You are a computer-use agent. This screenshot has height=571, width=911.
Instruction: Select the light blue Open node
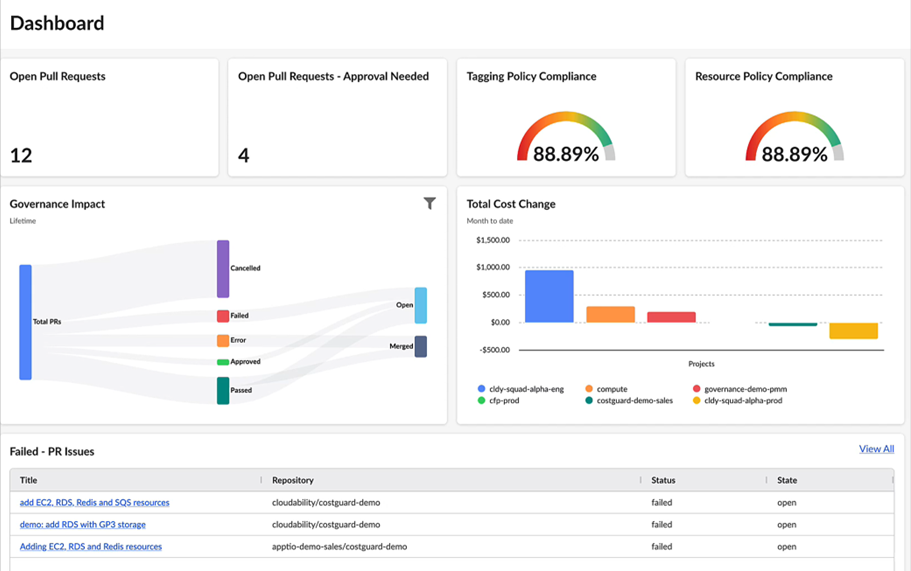(x=421, y=305)
